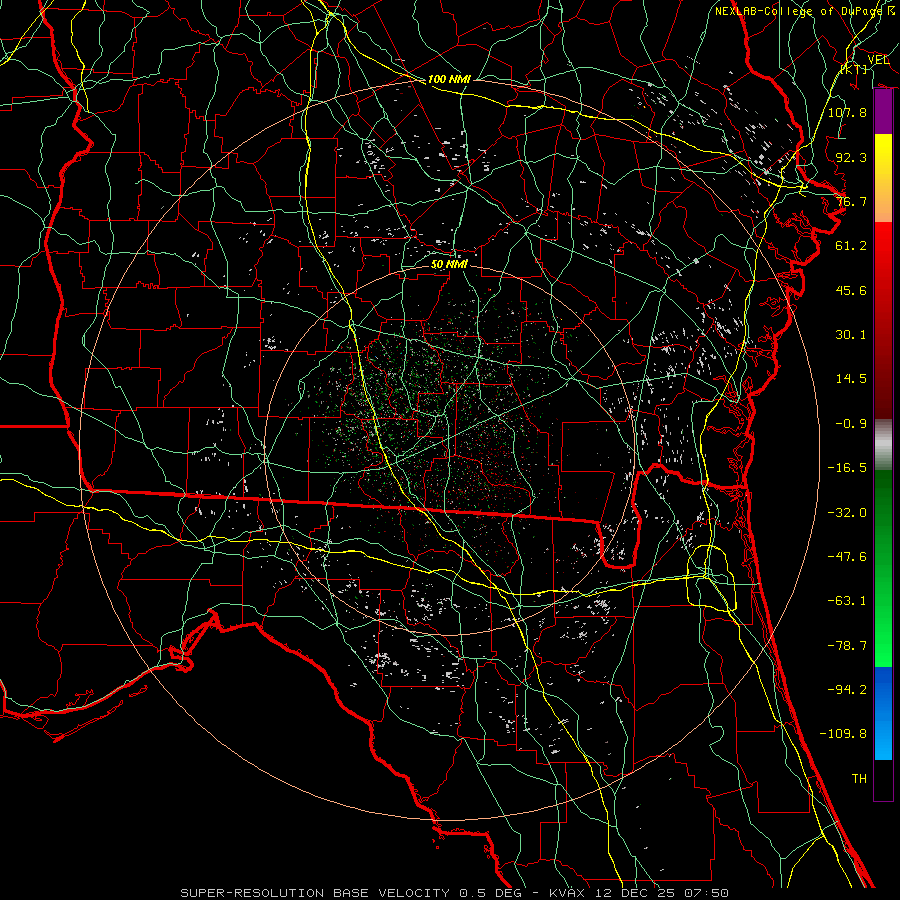The image size is (900, 900).
Task: Click the black TH box on the color bar
Action: tap(883, 780)
